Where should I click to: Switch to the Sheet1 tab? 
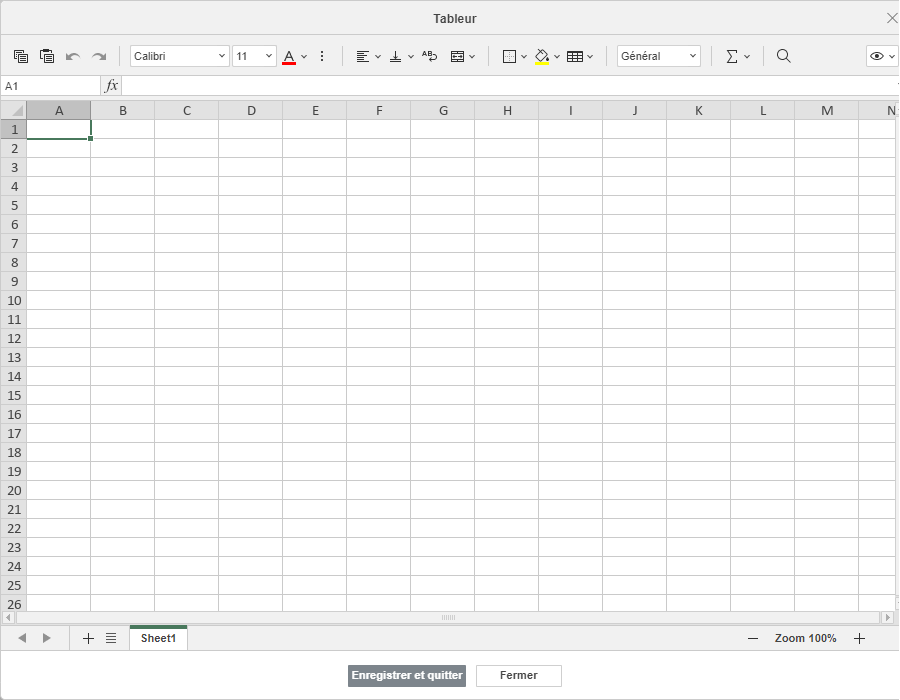pos(157,638)
